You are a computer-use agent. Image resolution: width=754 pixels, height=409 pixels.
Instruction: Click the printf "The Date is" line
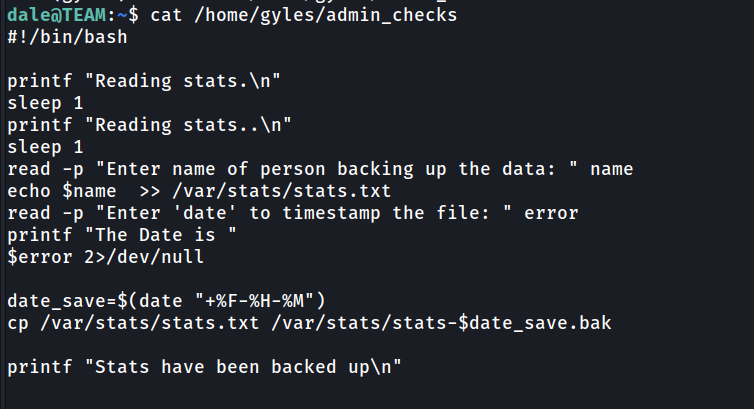point(122,235)
